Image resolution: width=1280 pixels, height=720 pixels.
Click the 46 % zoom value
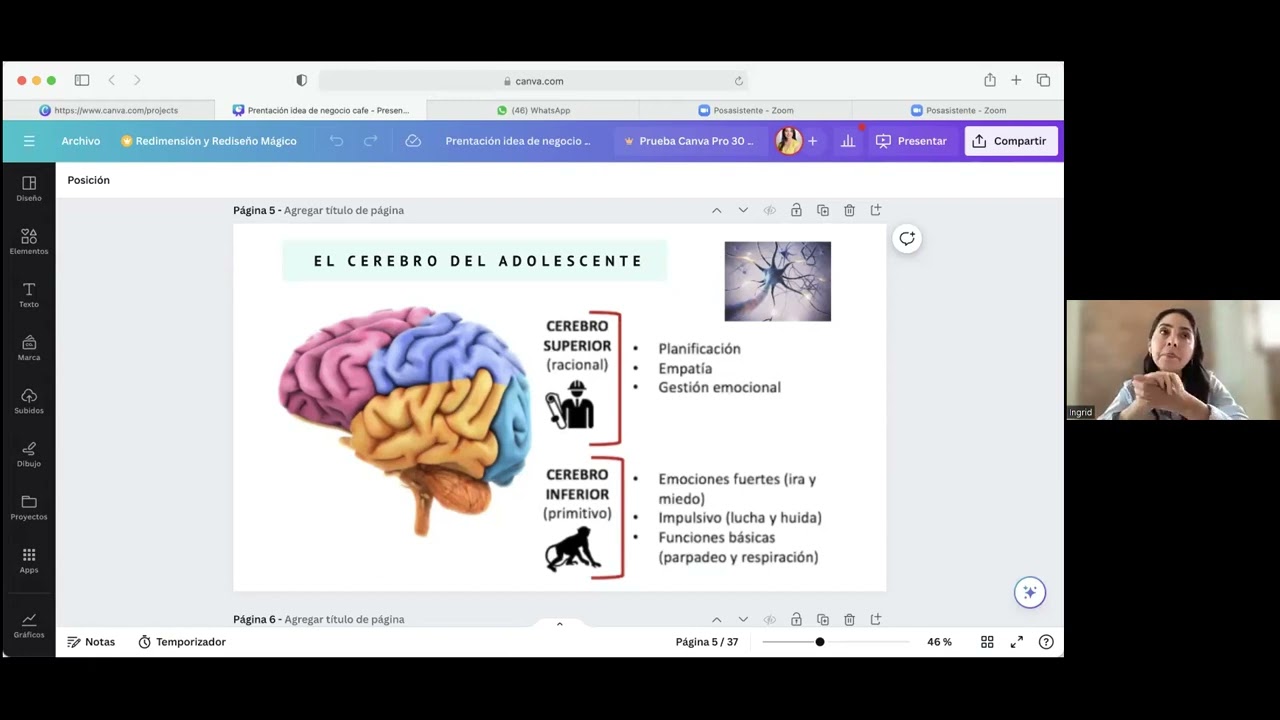click(x=939, y=642)
